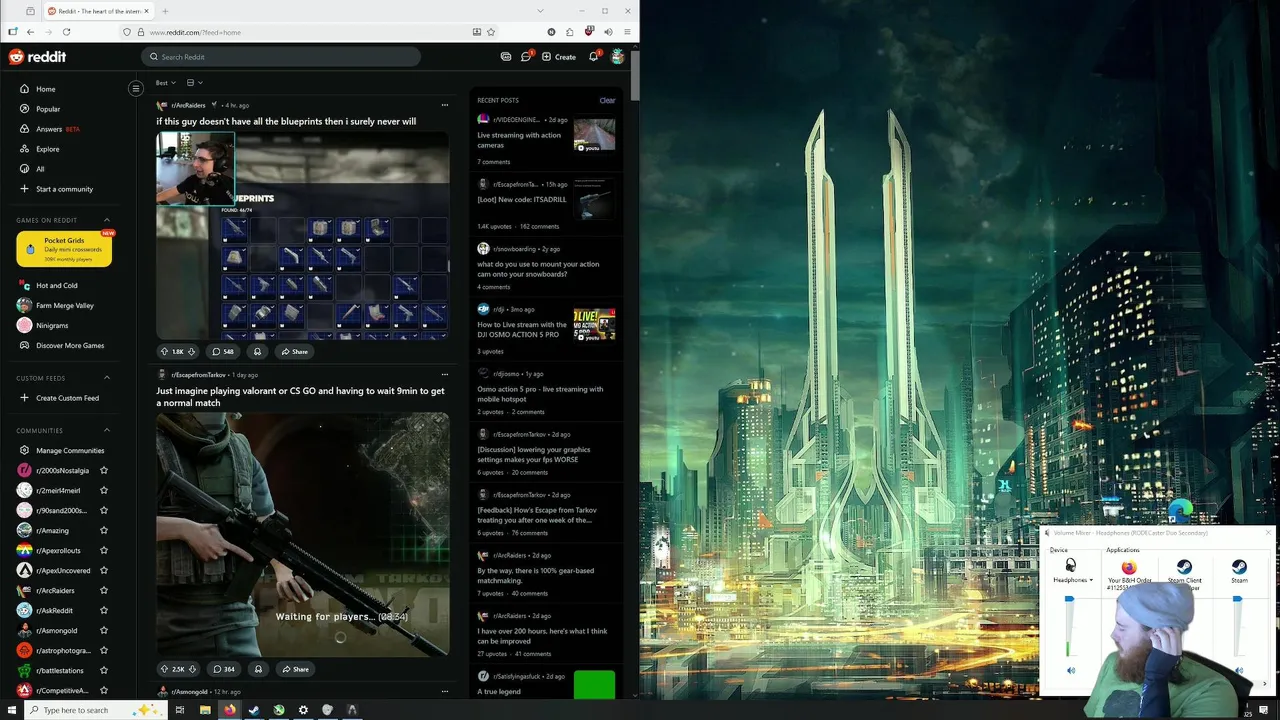Go back using browser back arrow

click(30, 32)
